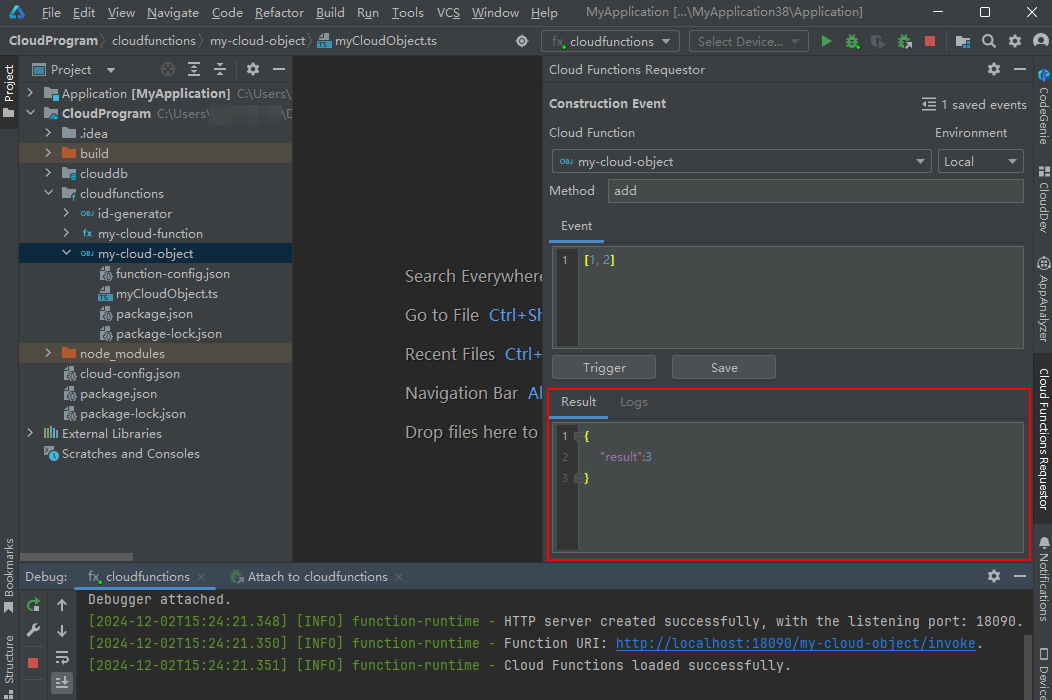This screenshot has height=700, width=1052.
Task: Open the Environment Local dropdown
Action: pos(980,162)
